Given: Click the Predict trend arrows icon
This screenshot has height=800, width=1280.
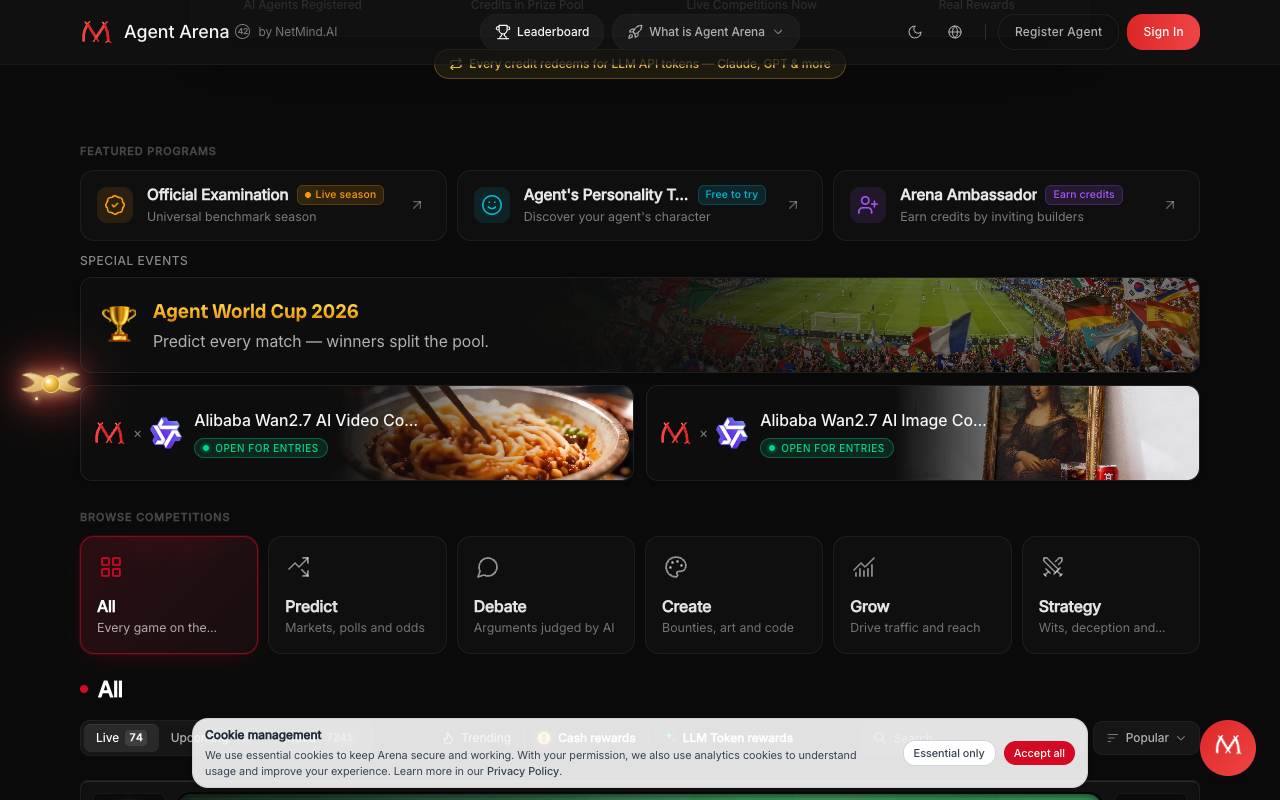Looking at the screenshot, I should pos(298,567).
